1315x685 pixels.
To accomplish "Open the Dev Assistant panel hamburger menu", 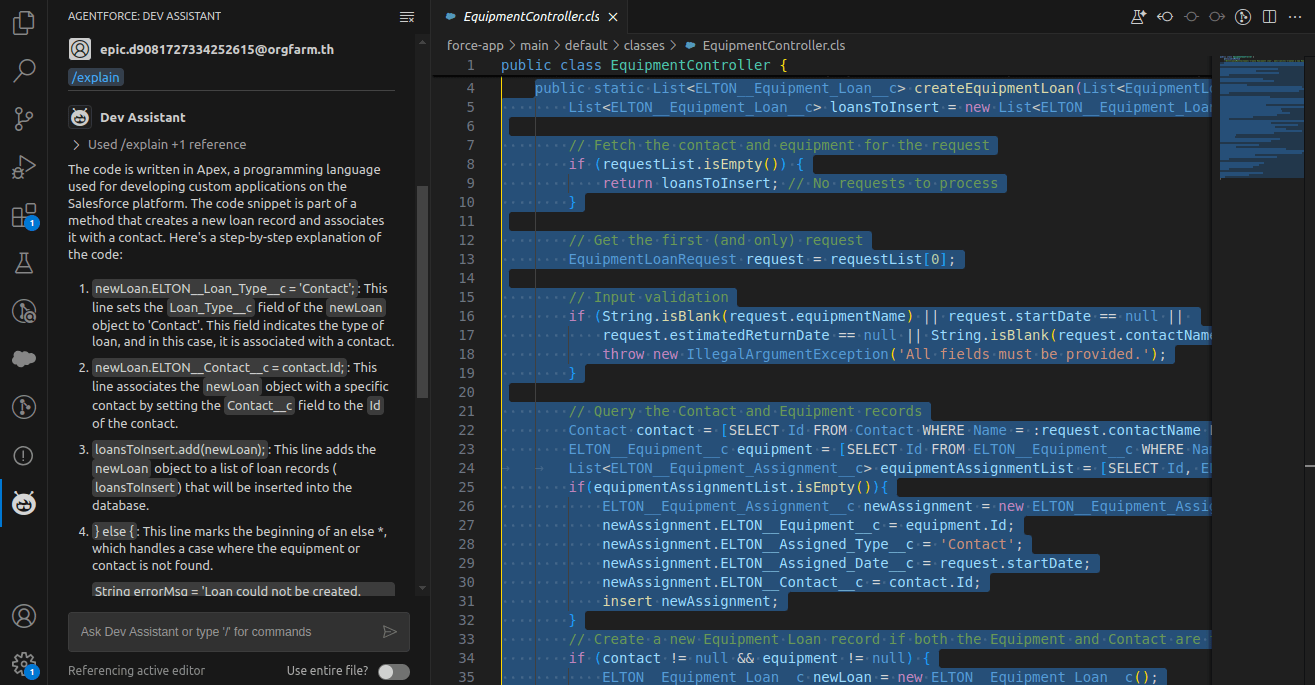I will pyautogui.click(x=407, y=16).
